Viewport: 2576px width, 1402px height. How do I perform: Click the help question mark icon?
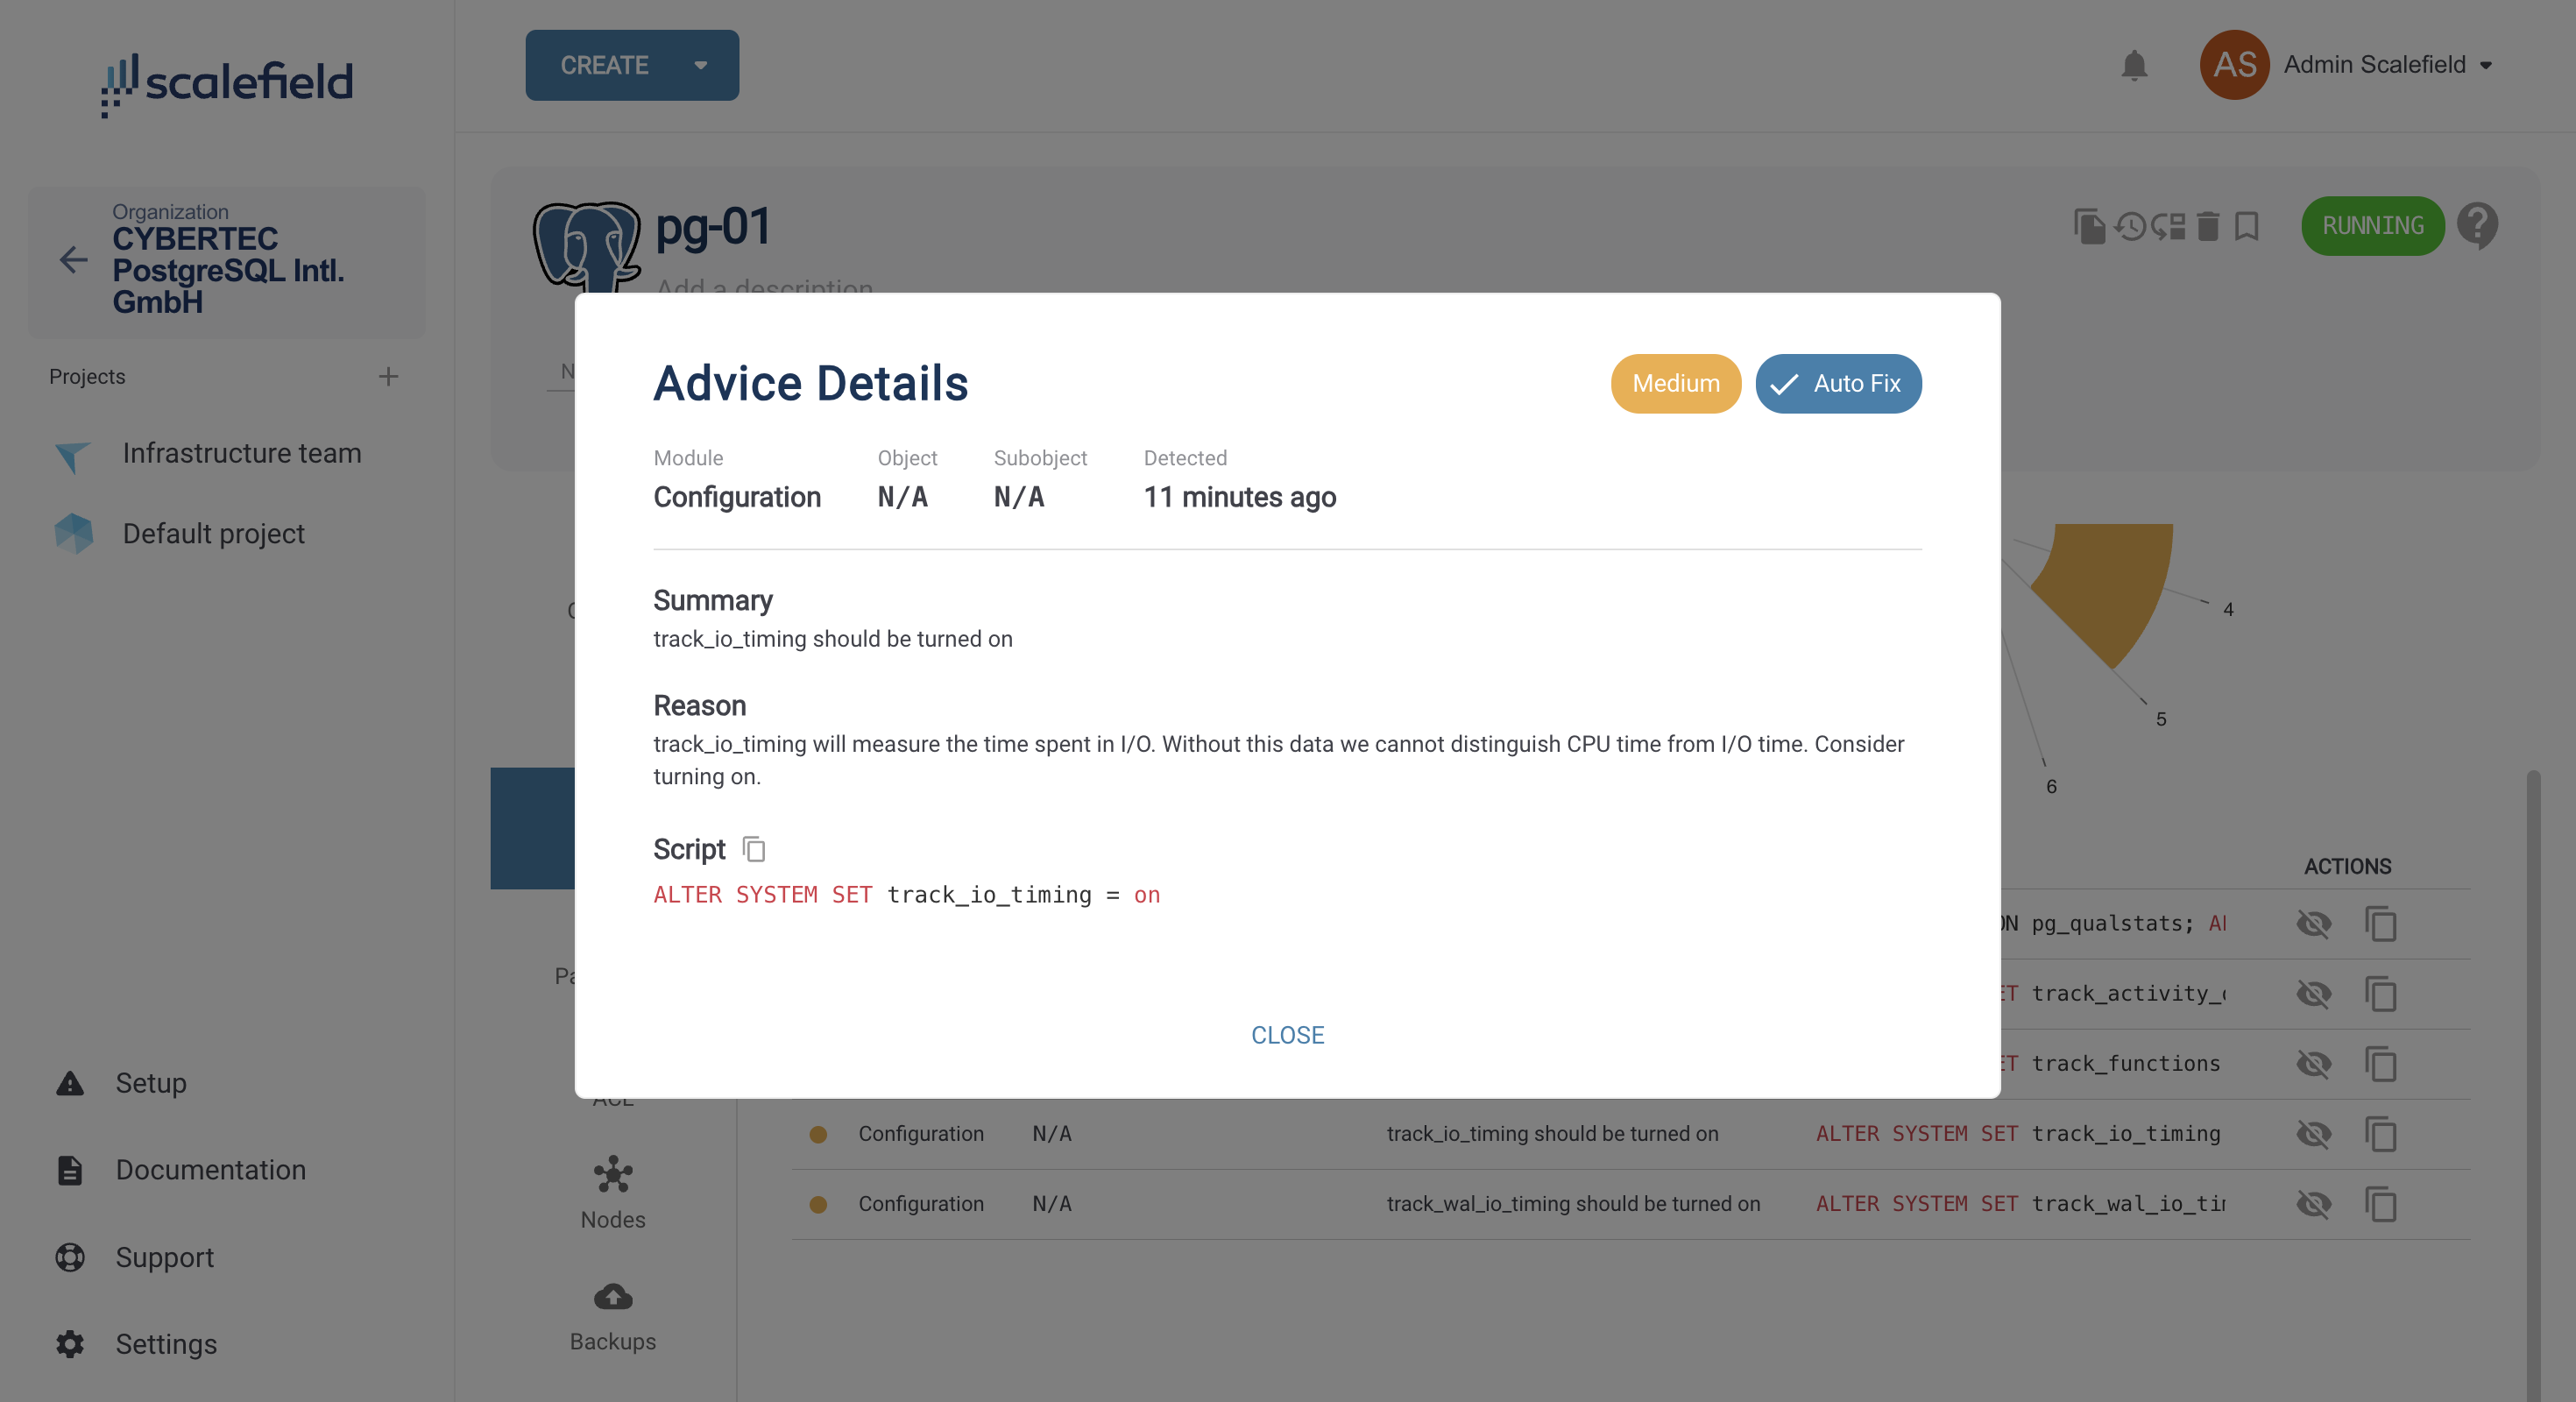tap(2478, 225)
